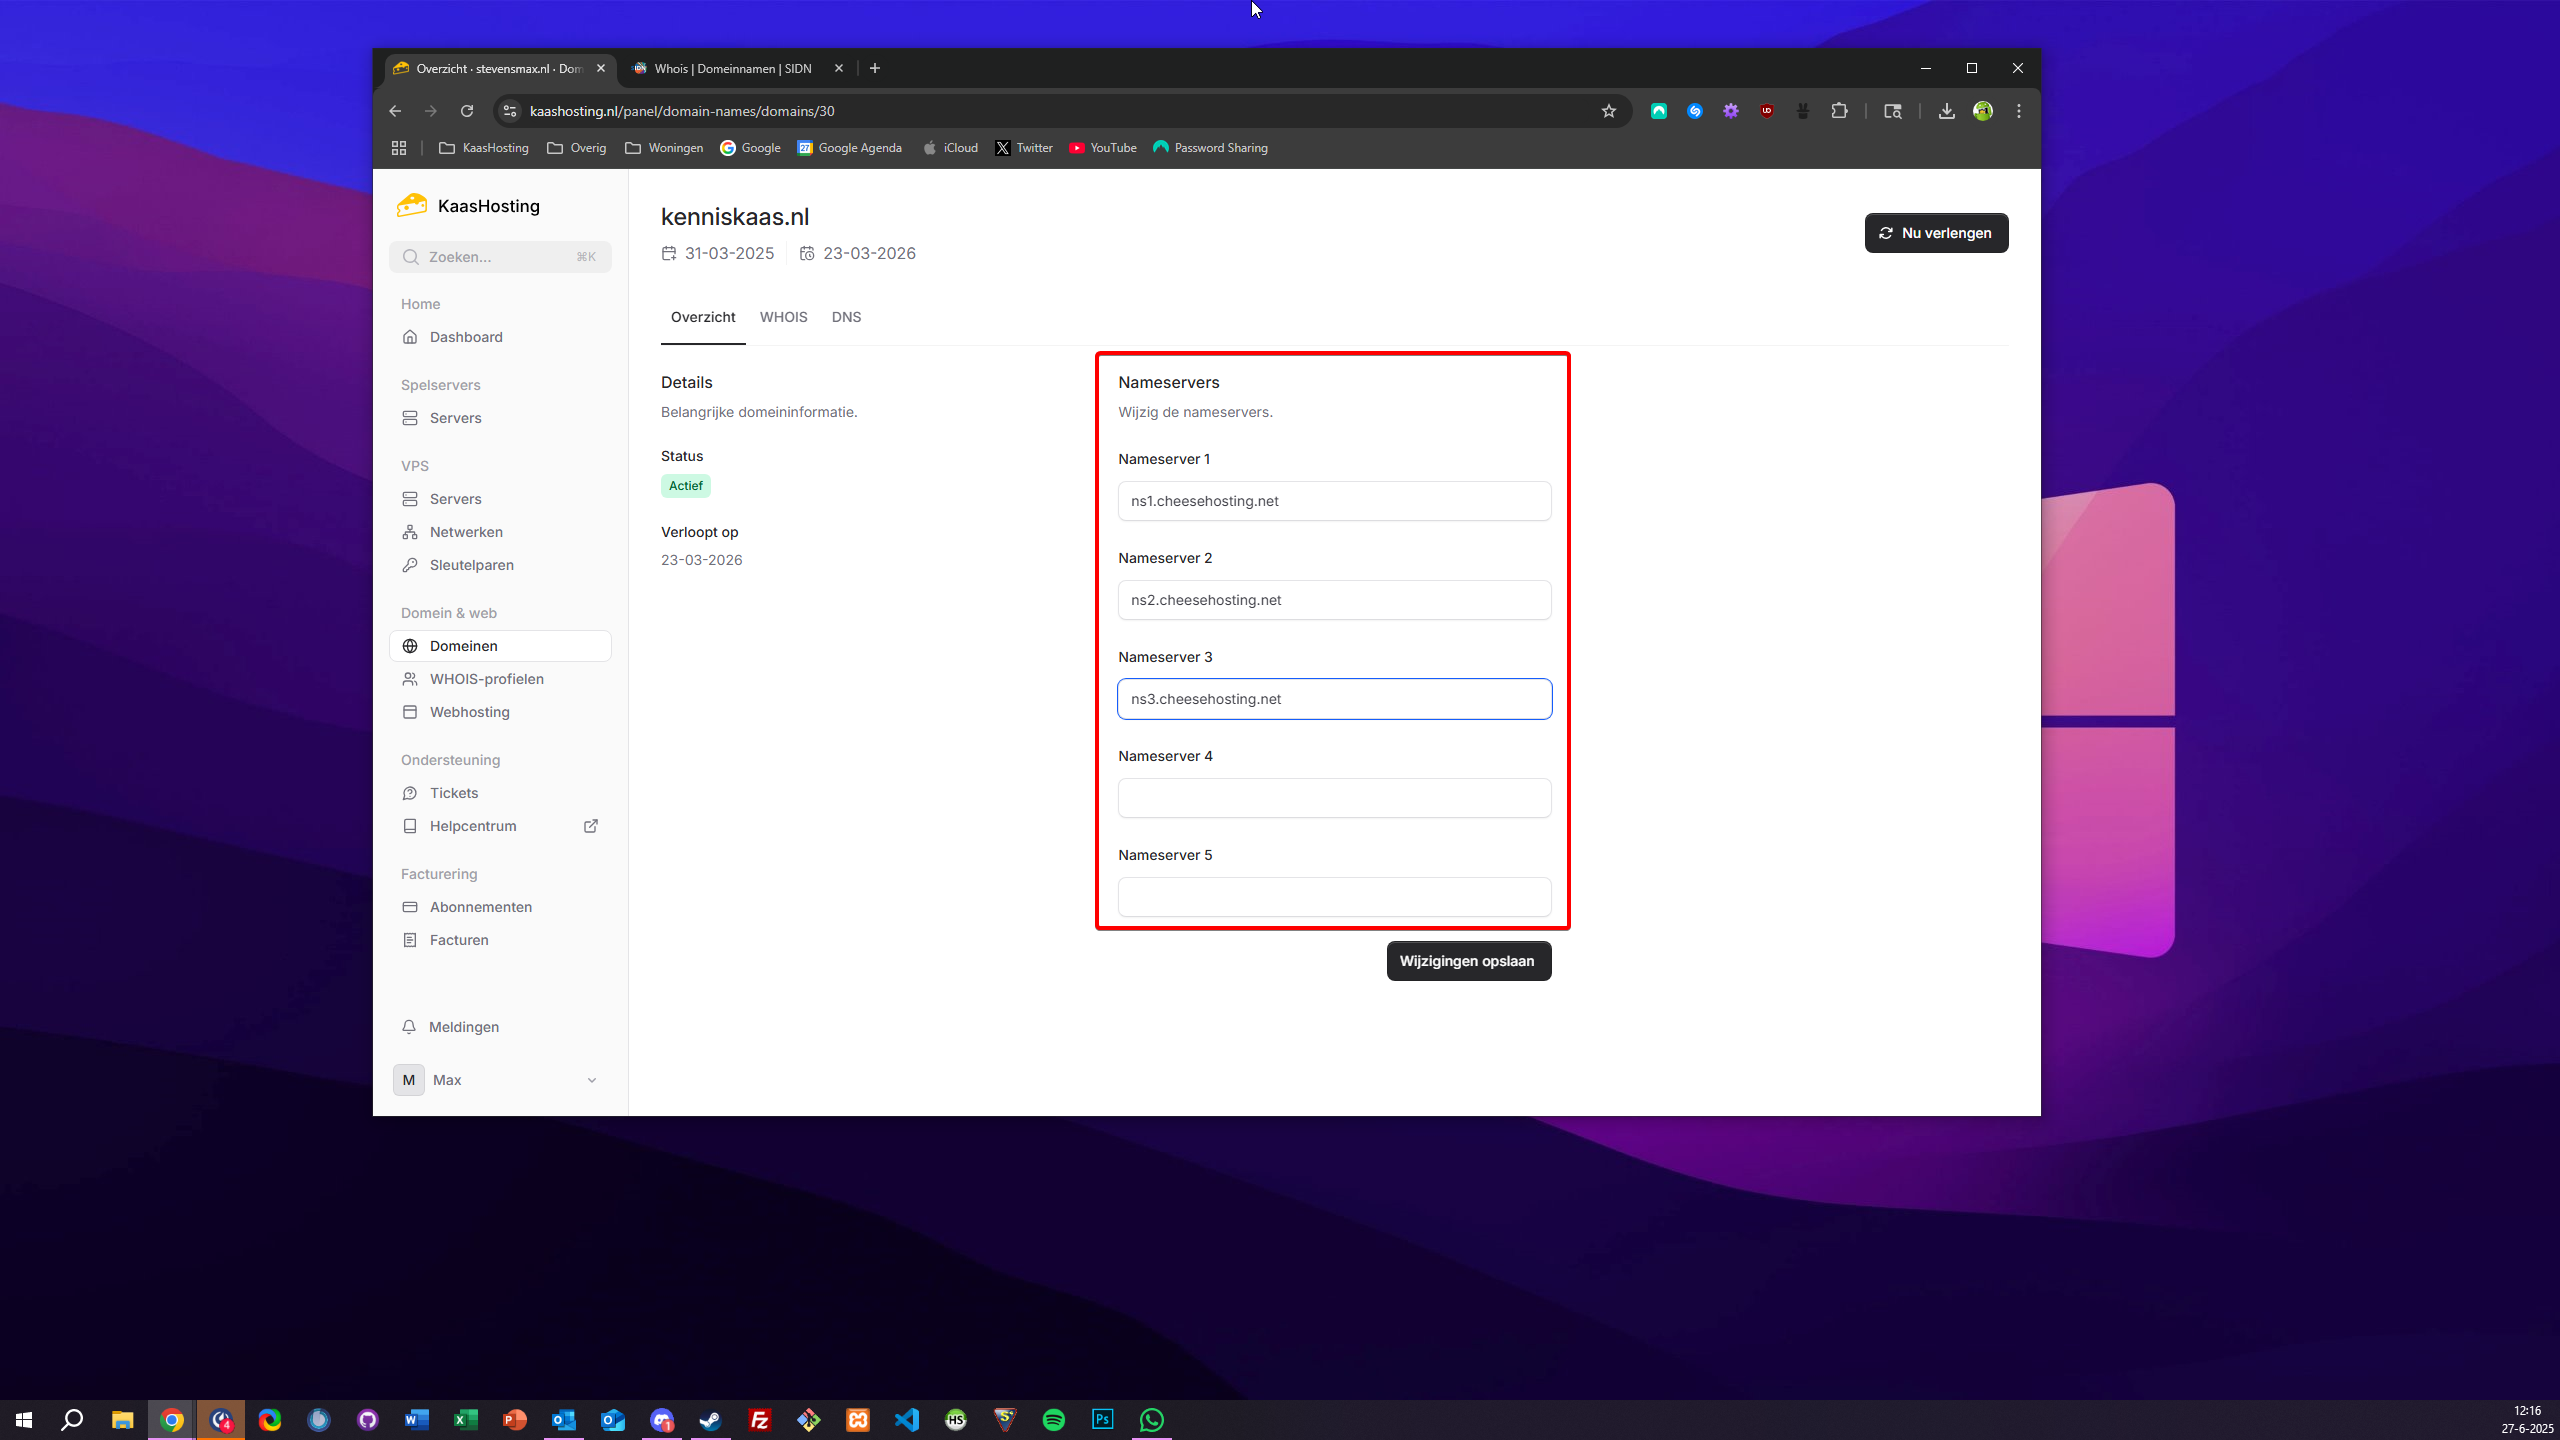Open Spotify from the taskbar
2560x1440 pixels.
(1053, 1420)
